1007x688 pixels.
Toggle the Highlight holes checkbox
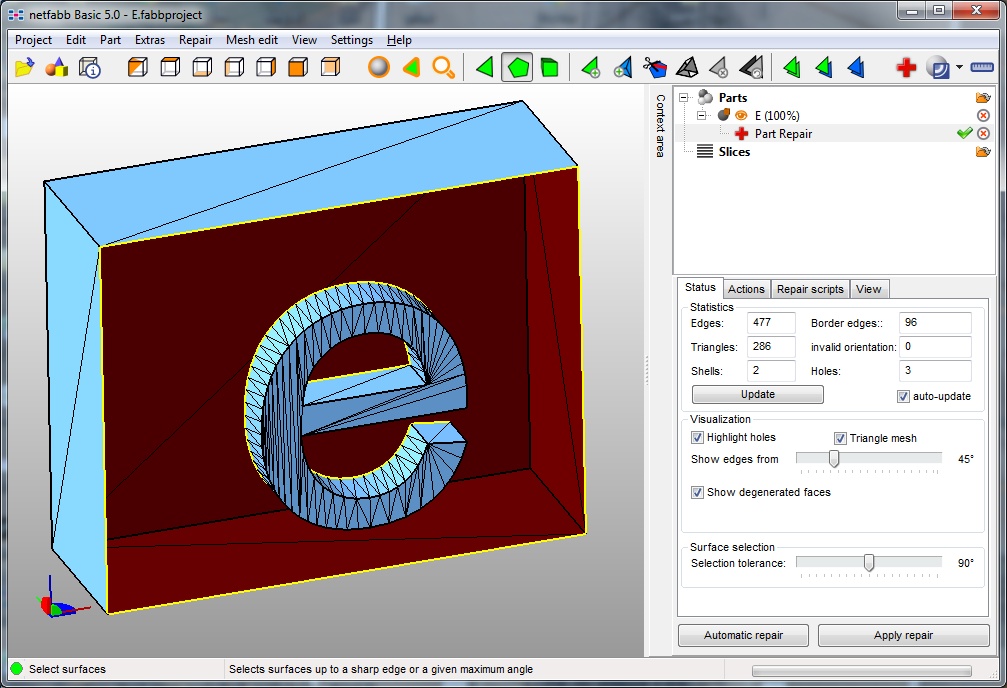697,437
